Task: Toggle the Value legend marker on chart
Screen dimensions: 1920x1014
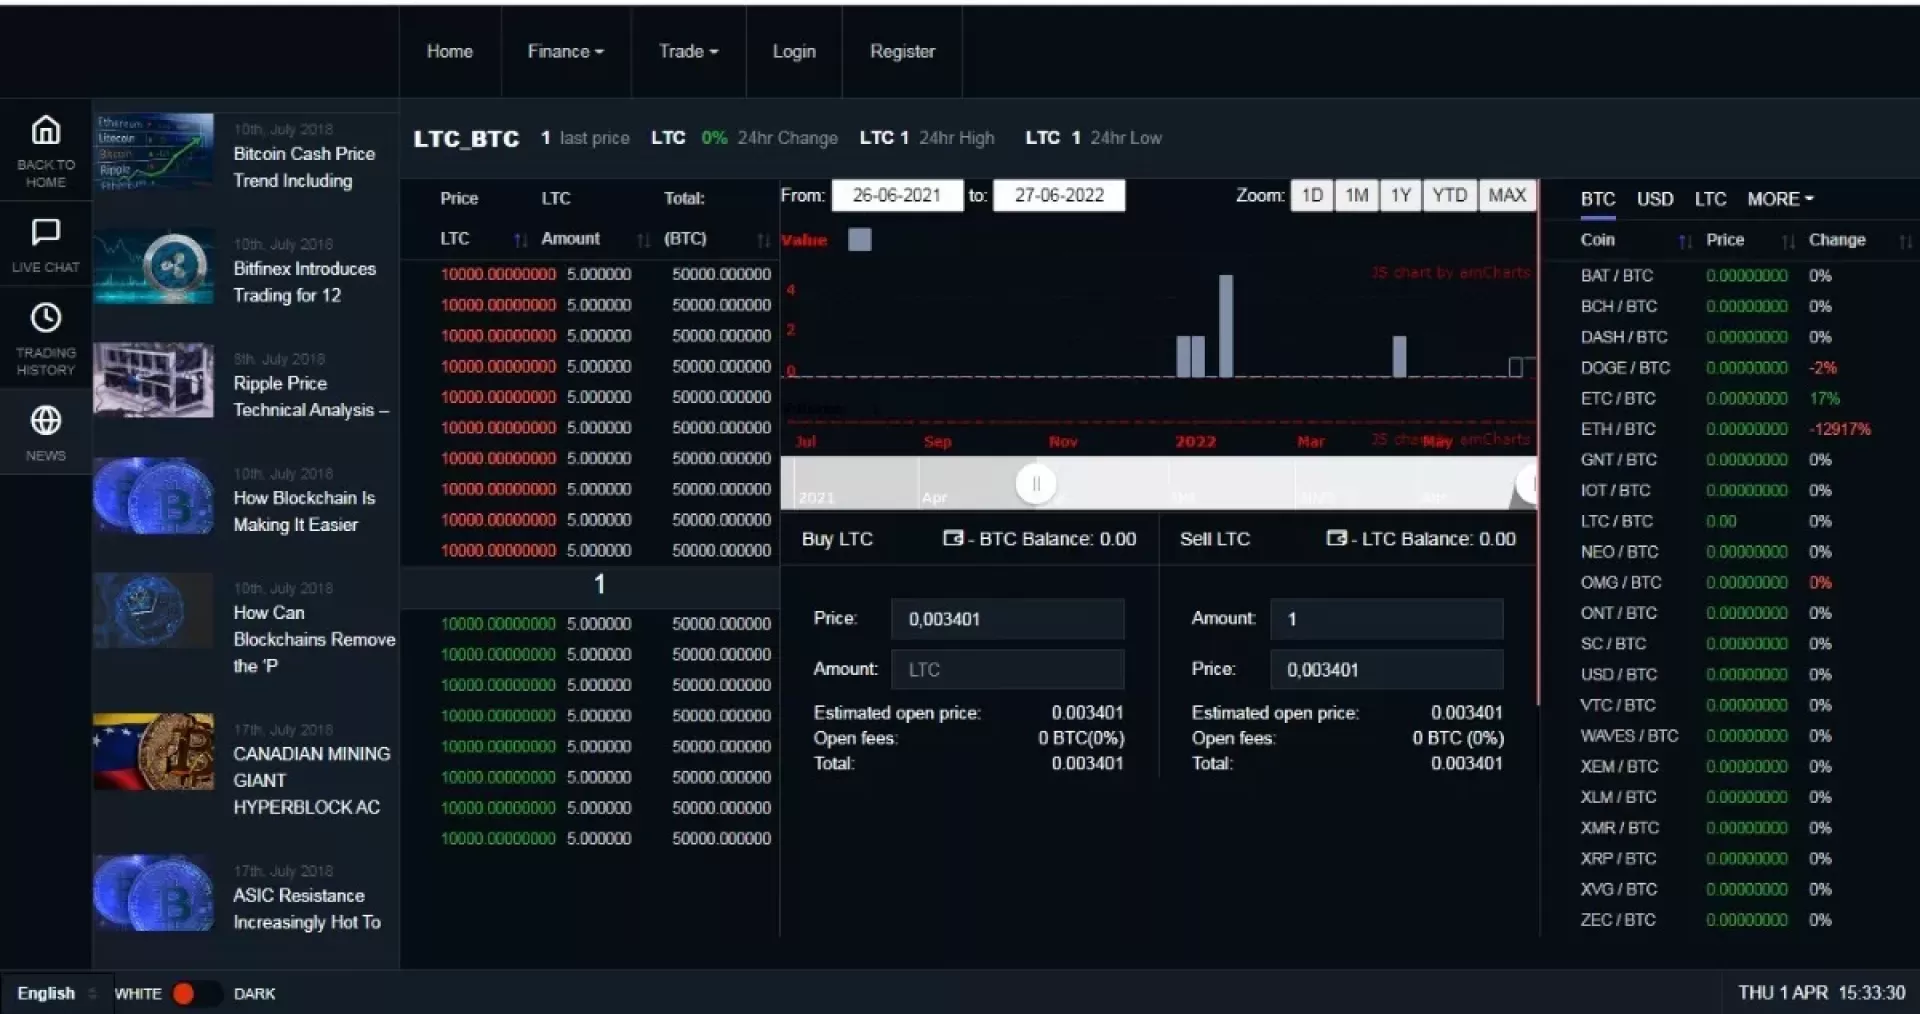Action: 859,240
